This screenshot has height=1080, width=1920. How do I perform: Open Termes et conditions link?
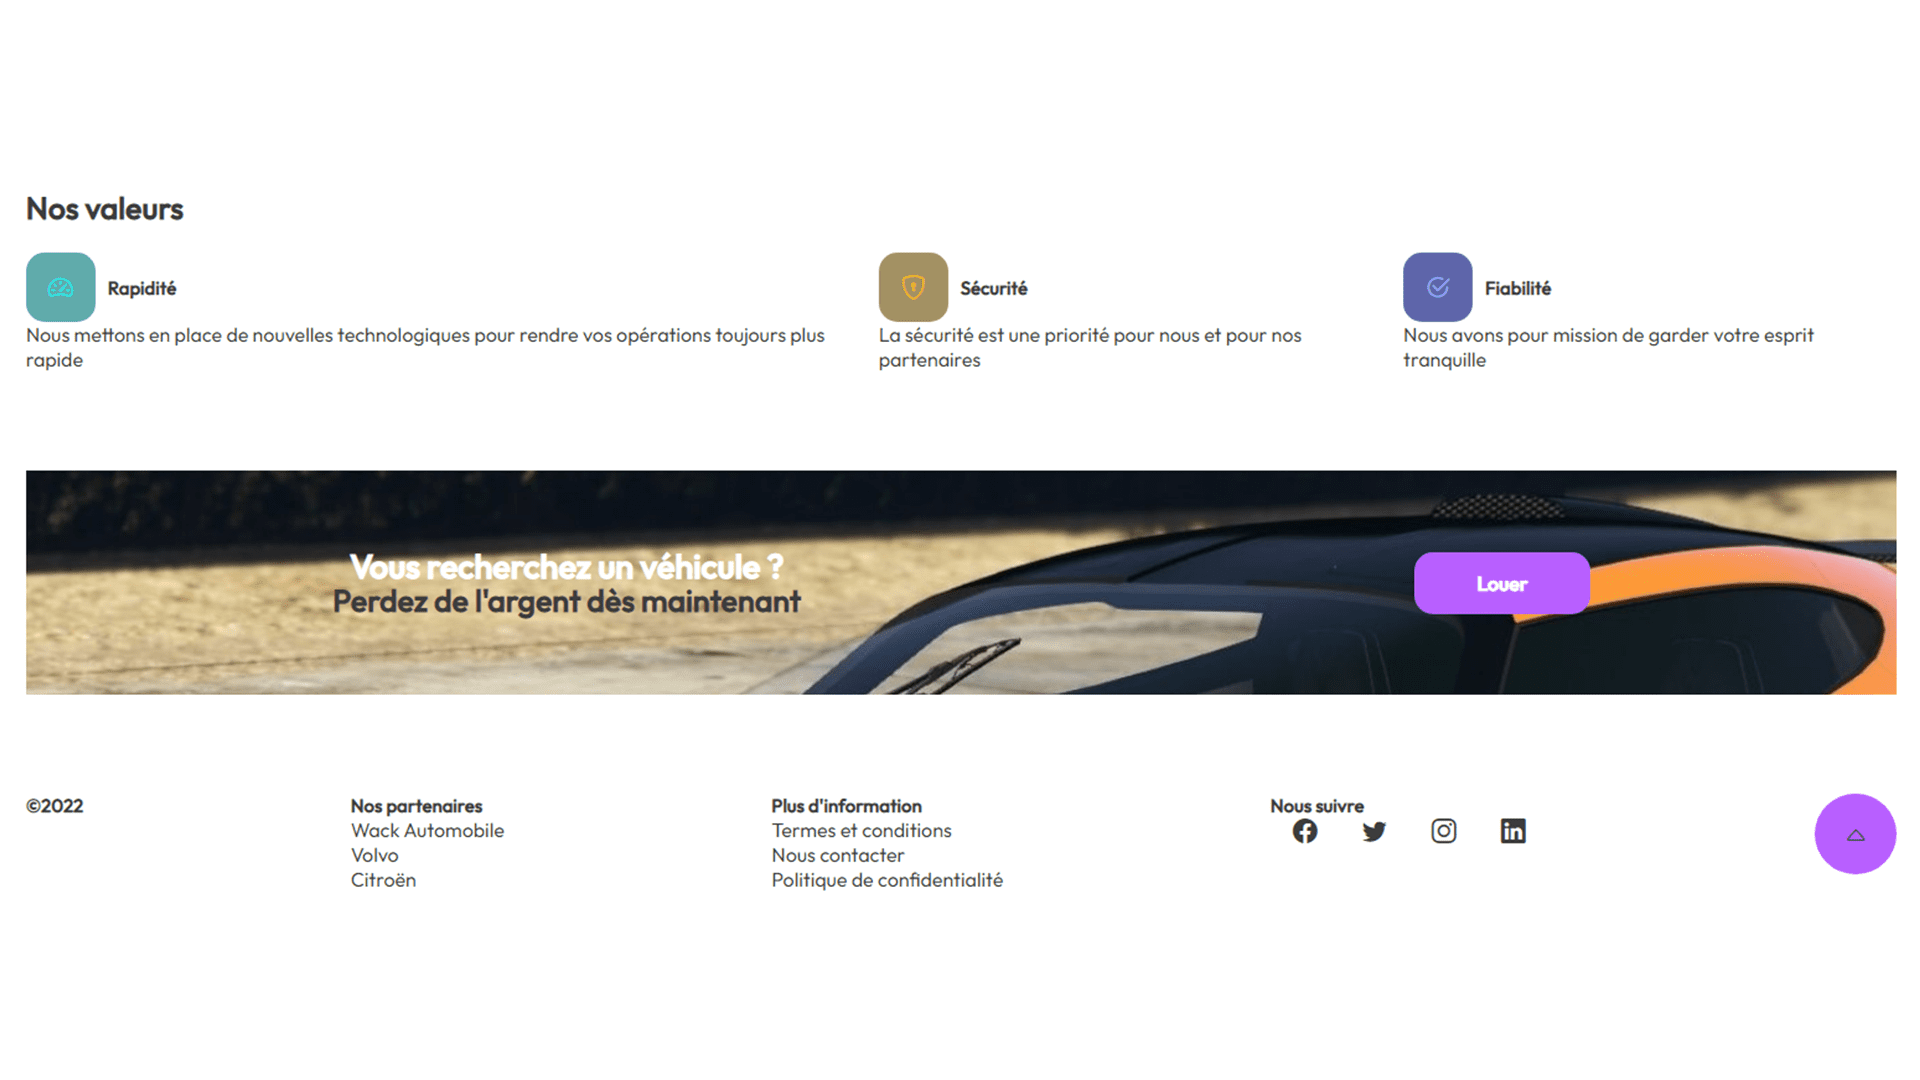click(x=861, y=831)
